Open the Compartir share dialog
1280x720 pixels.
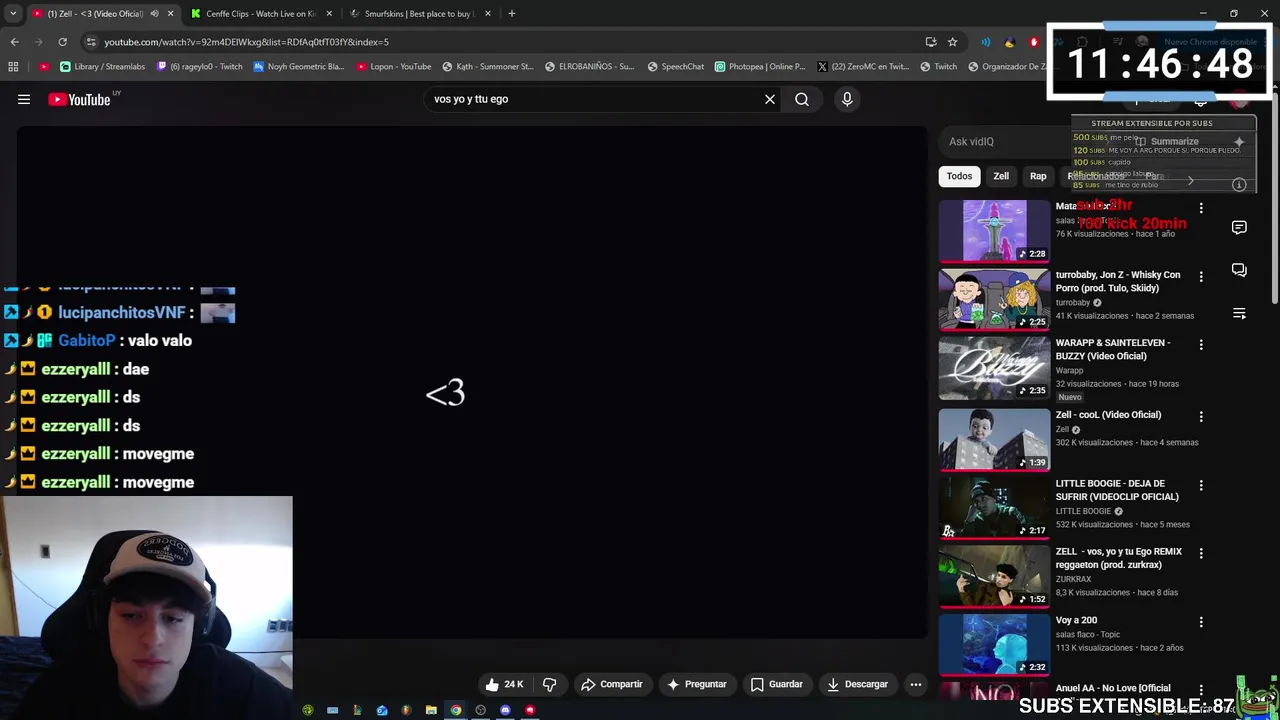(612, 684)
